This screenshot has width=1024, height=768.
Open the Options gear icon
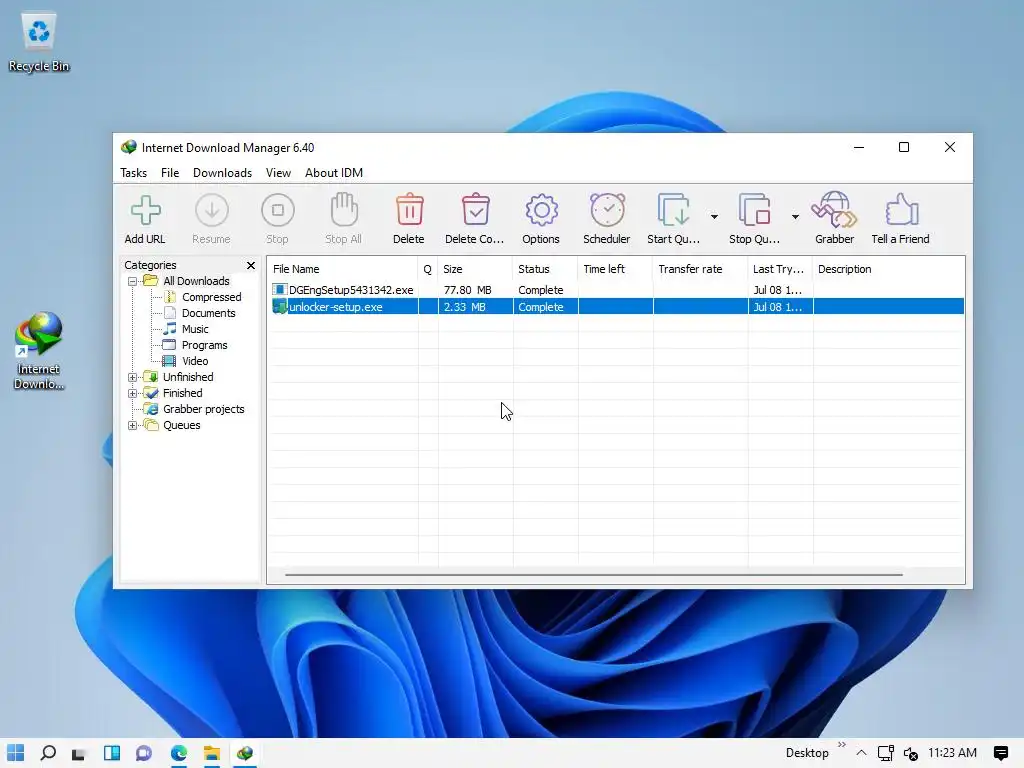(541, 210)
